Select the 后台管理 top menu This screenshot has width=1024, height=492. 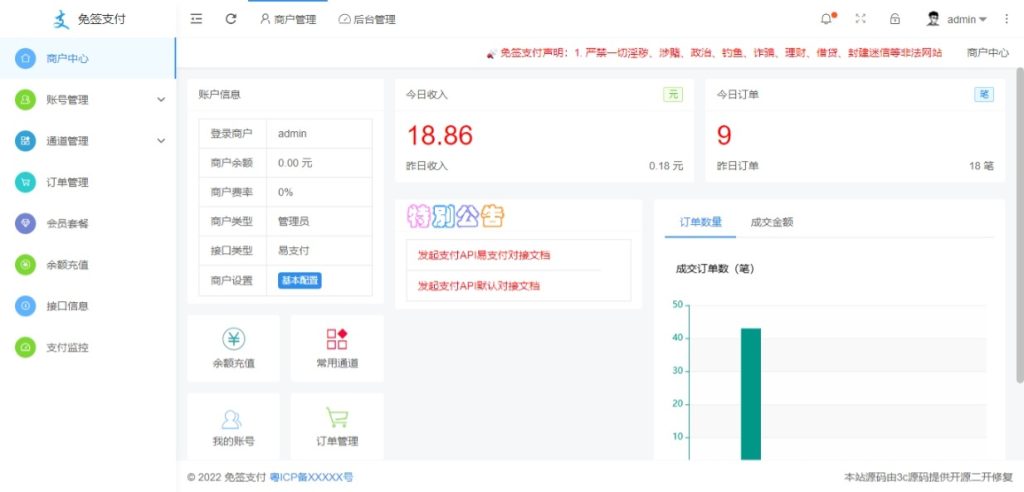click(367, 19)
